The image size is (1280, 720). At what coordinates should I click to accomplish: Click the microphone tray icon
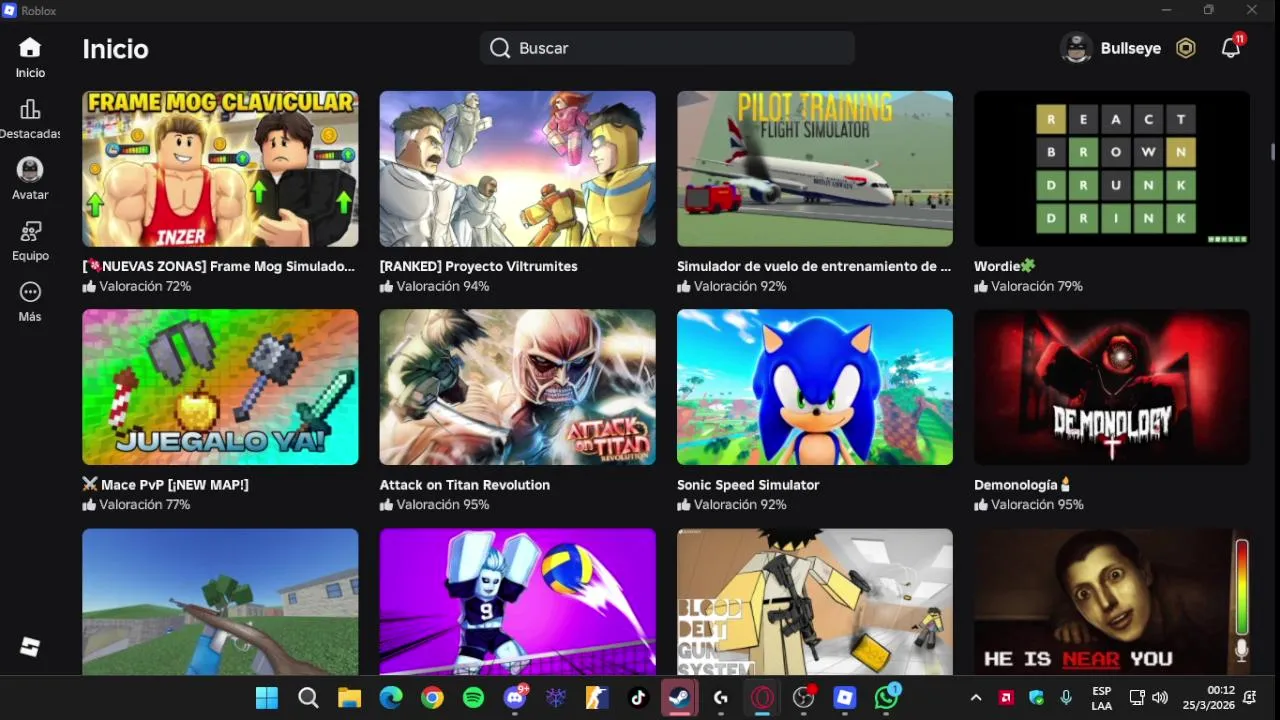tap(1066, 698)
